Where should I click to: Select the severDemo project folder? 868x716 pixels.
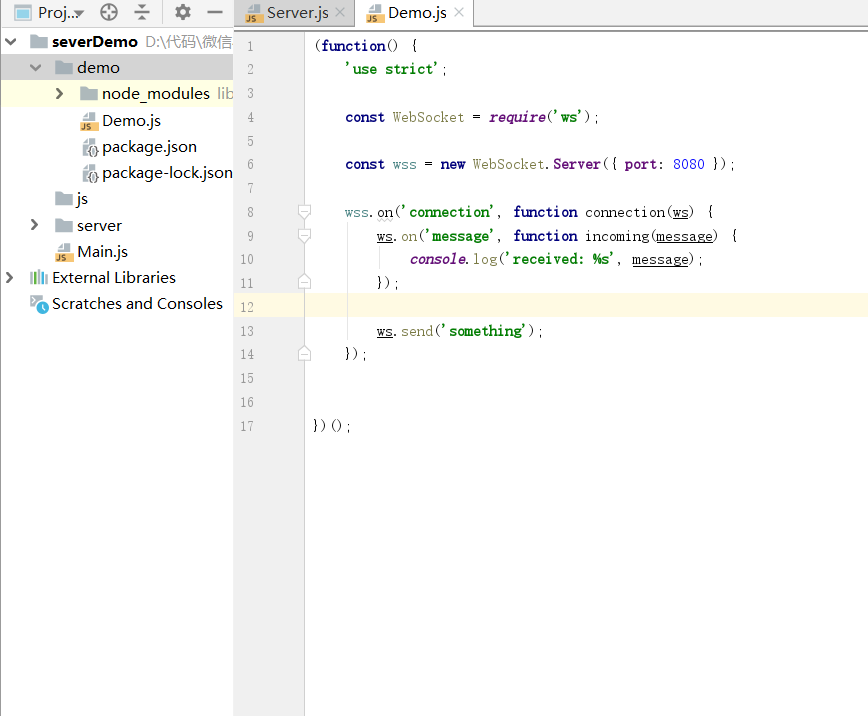click(x=95, y=42)
